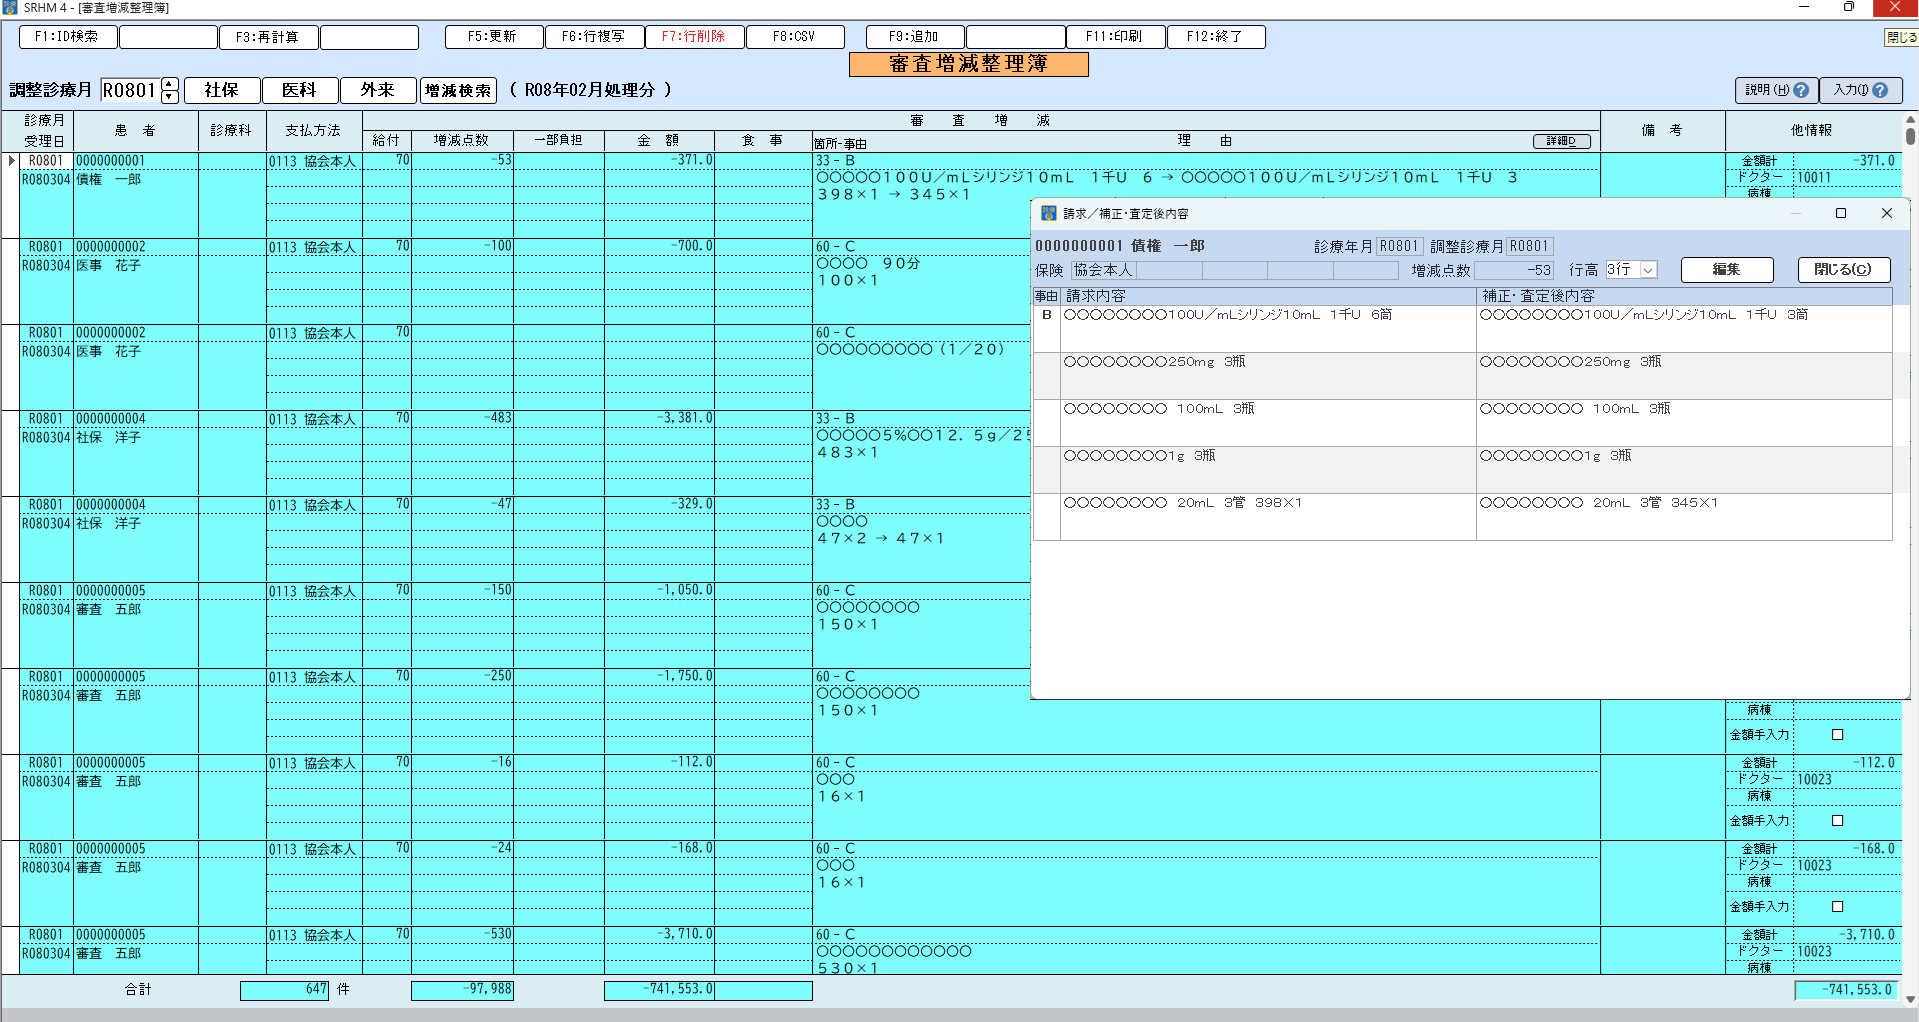This screenshot has width=1919, height=1022.
Task: Click the 編集 button in the dialog
Action: [x=1727, y=270]
